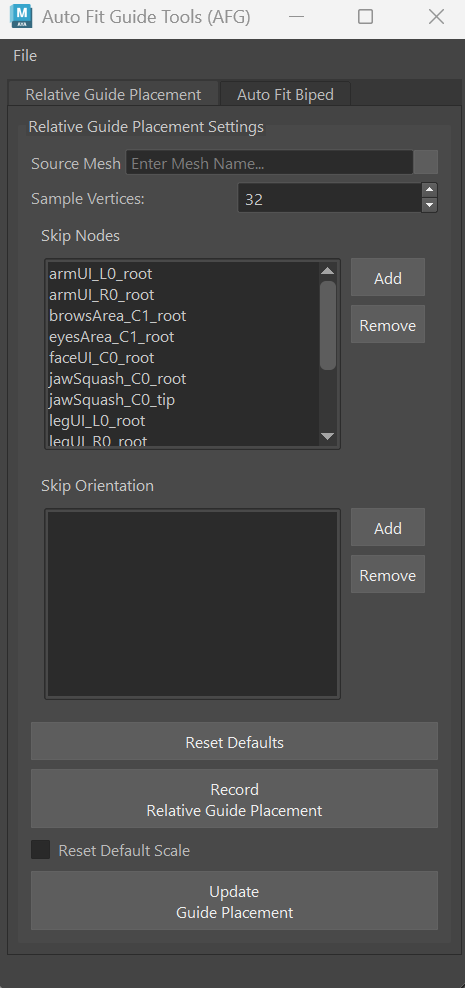Click Skip Nodes scrollbar up arrow

pyautogui.click(x=328, y=271)
